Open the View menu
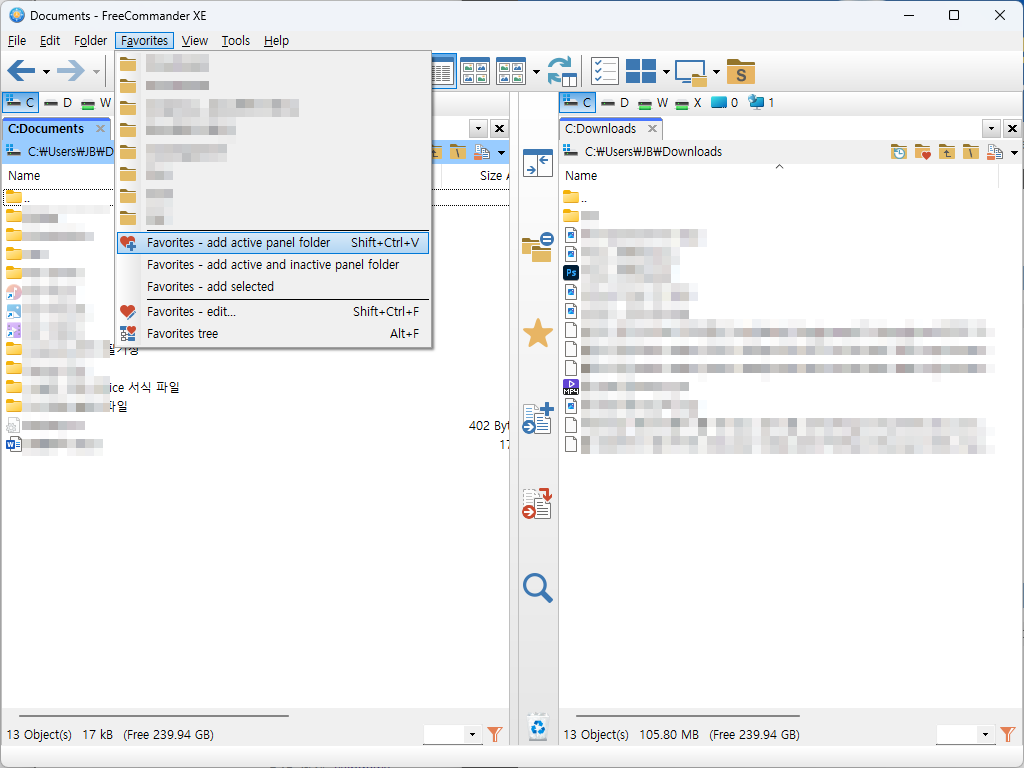The width and height of the screenshot is (1024, 768). (195, 40)
